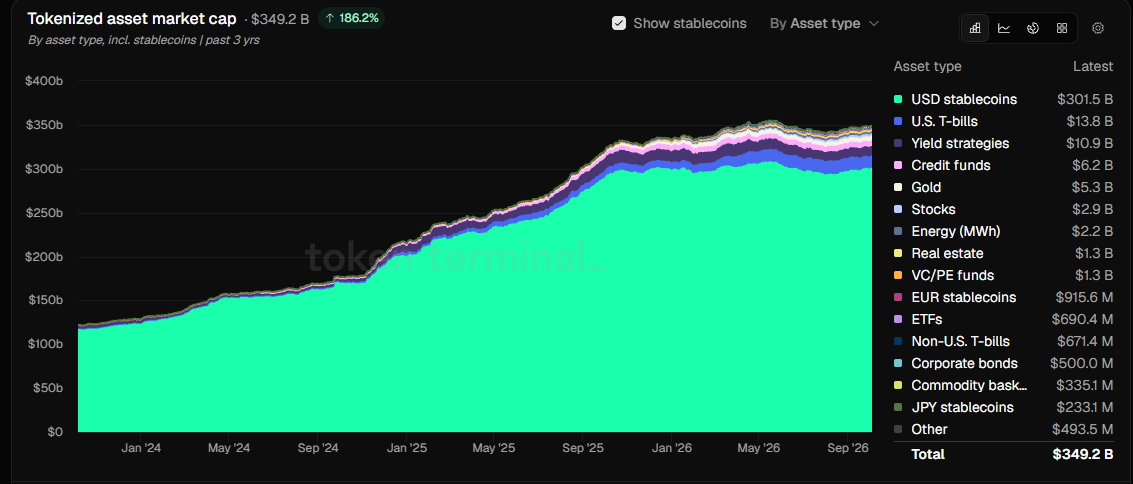Click the Gold legend swatch
This screenshot has width=1133, height=484.
pos(898,188)
